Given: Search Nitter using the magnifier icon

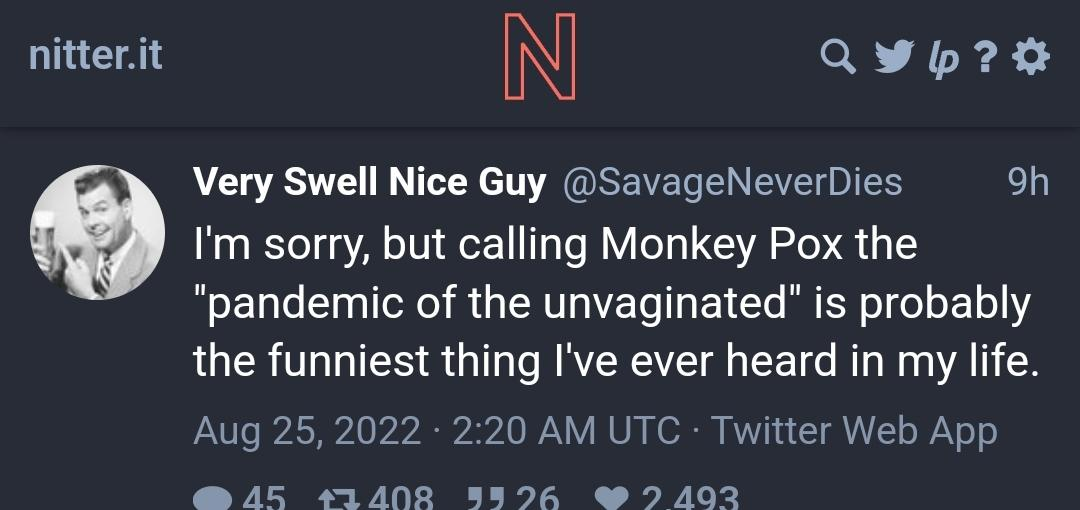Looking at the screenshot, I should pos(838,58).
